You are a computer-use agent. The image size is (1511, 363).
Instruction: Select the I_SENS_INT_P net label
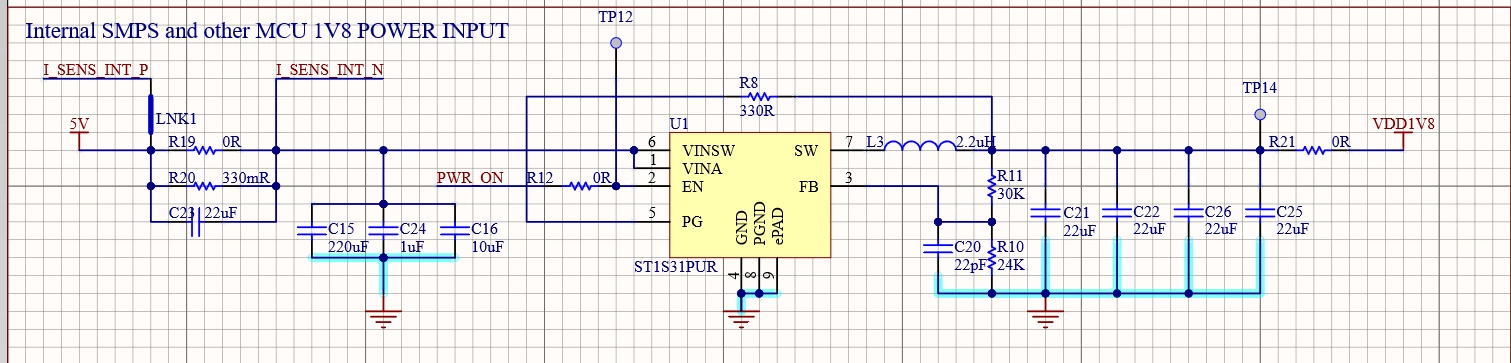[x=95, y=70]
